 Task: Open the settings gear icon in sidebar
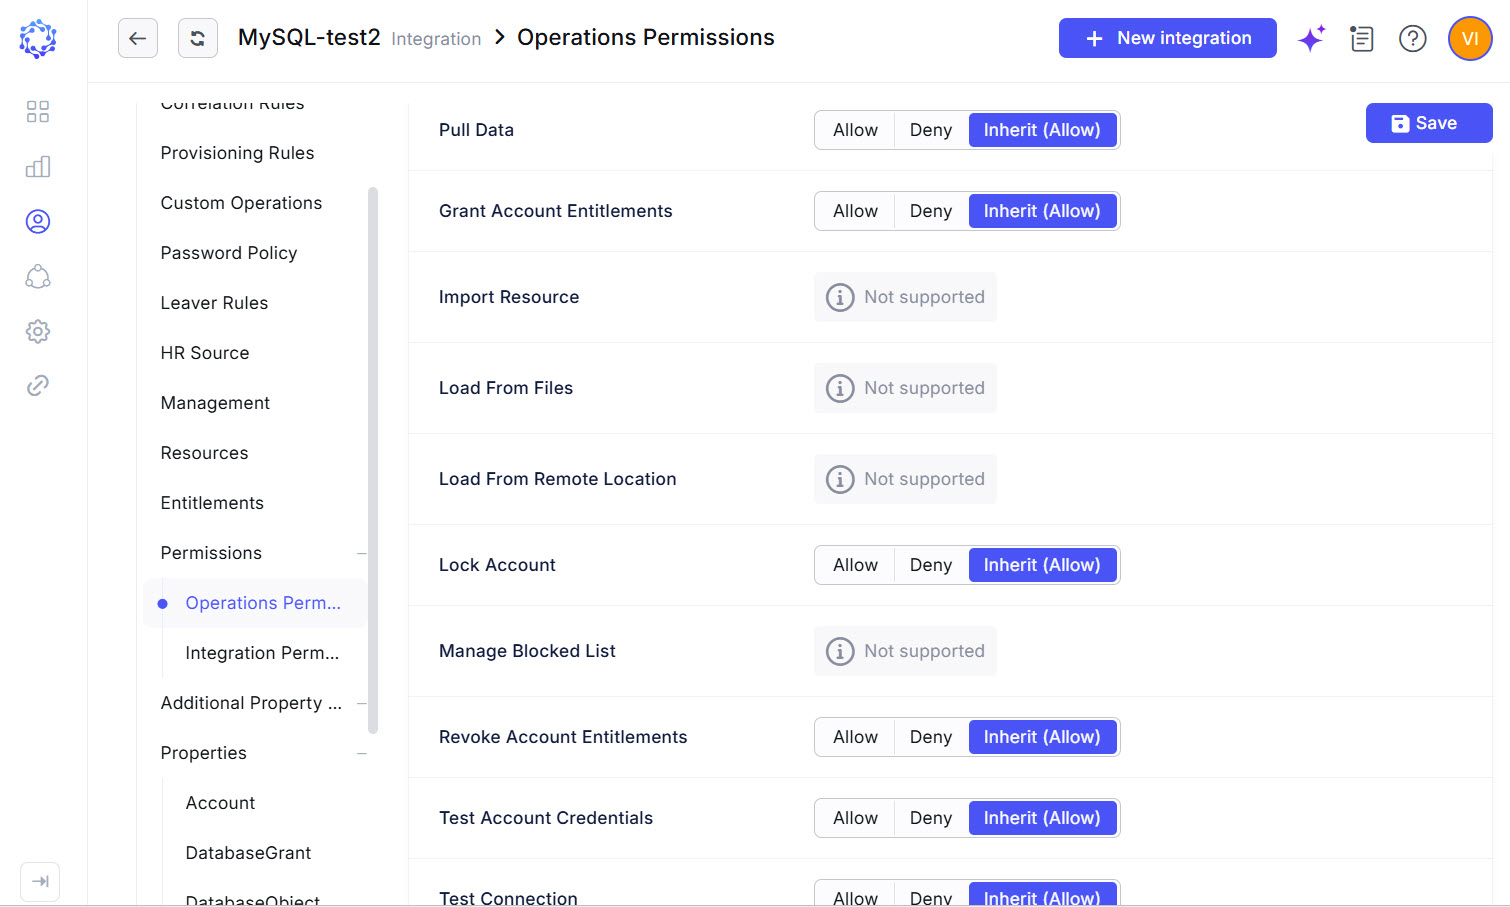[38, 331]
